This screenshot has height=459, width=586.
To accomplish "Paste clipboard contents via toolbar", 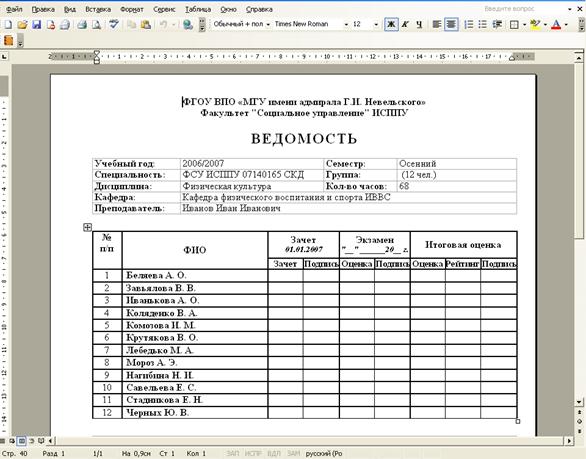I will click(146, 25).
